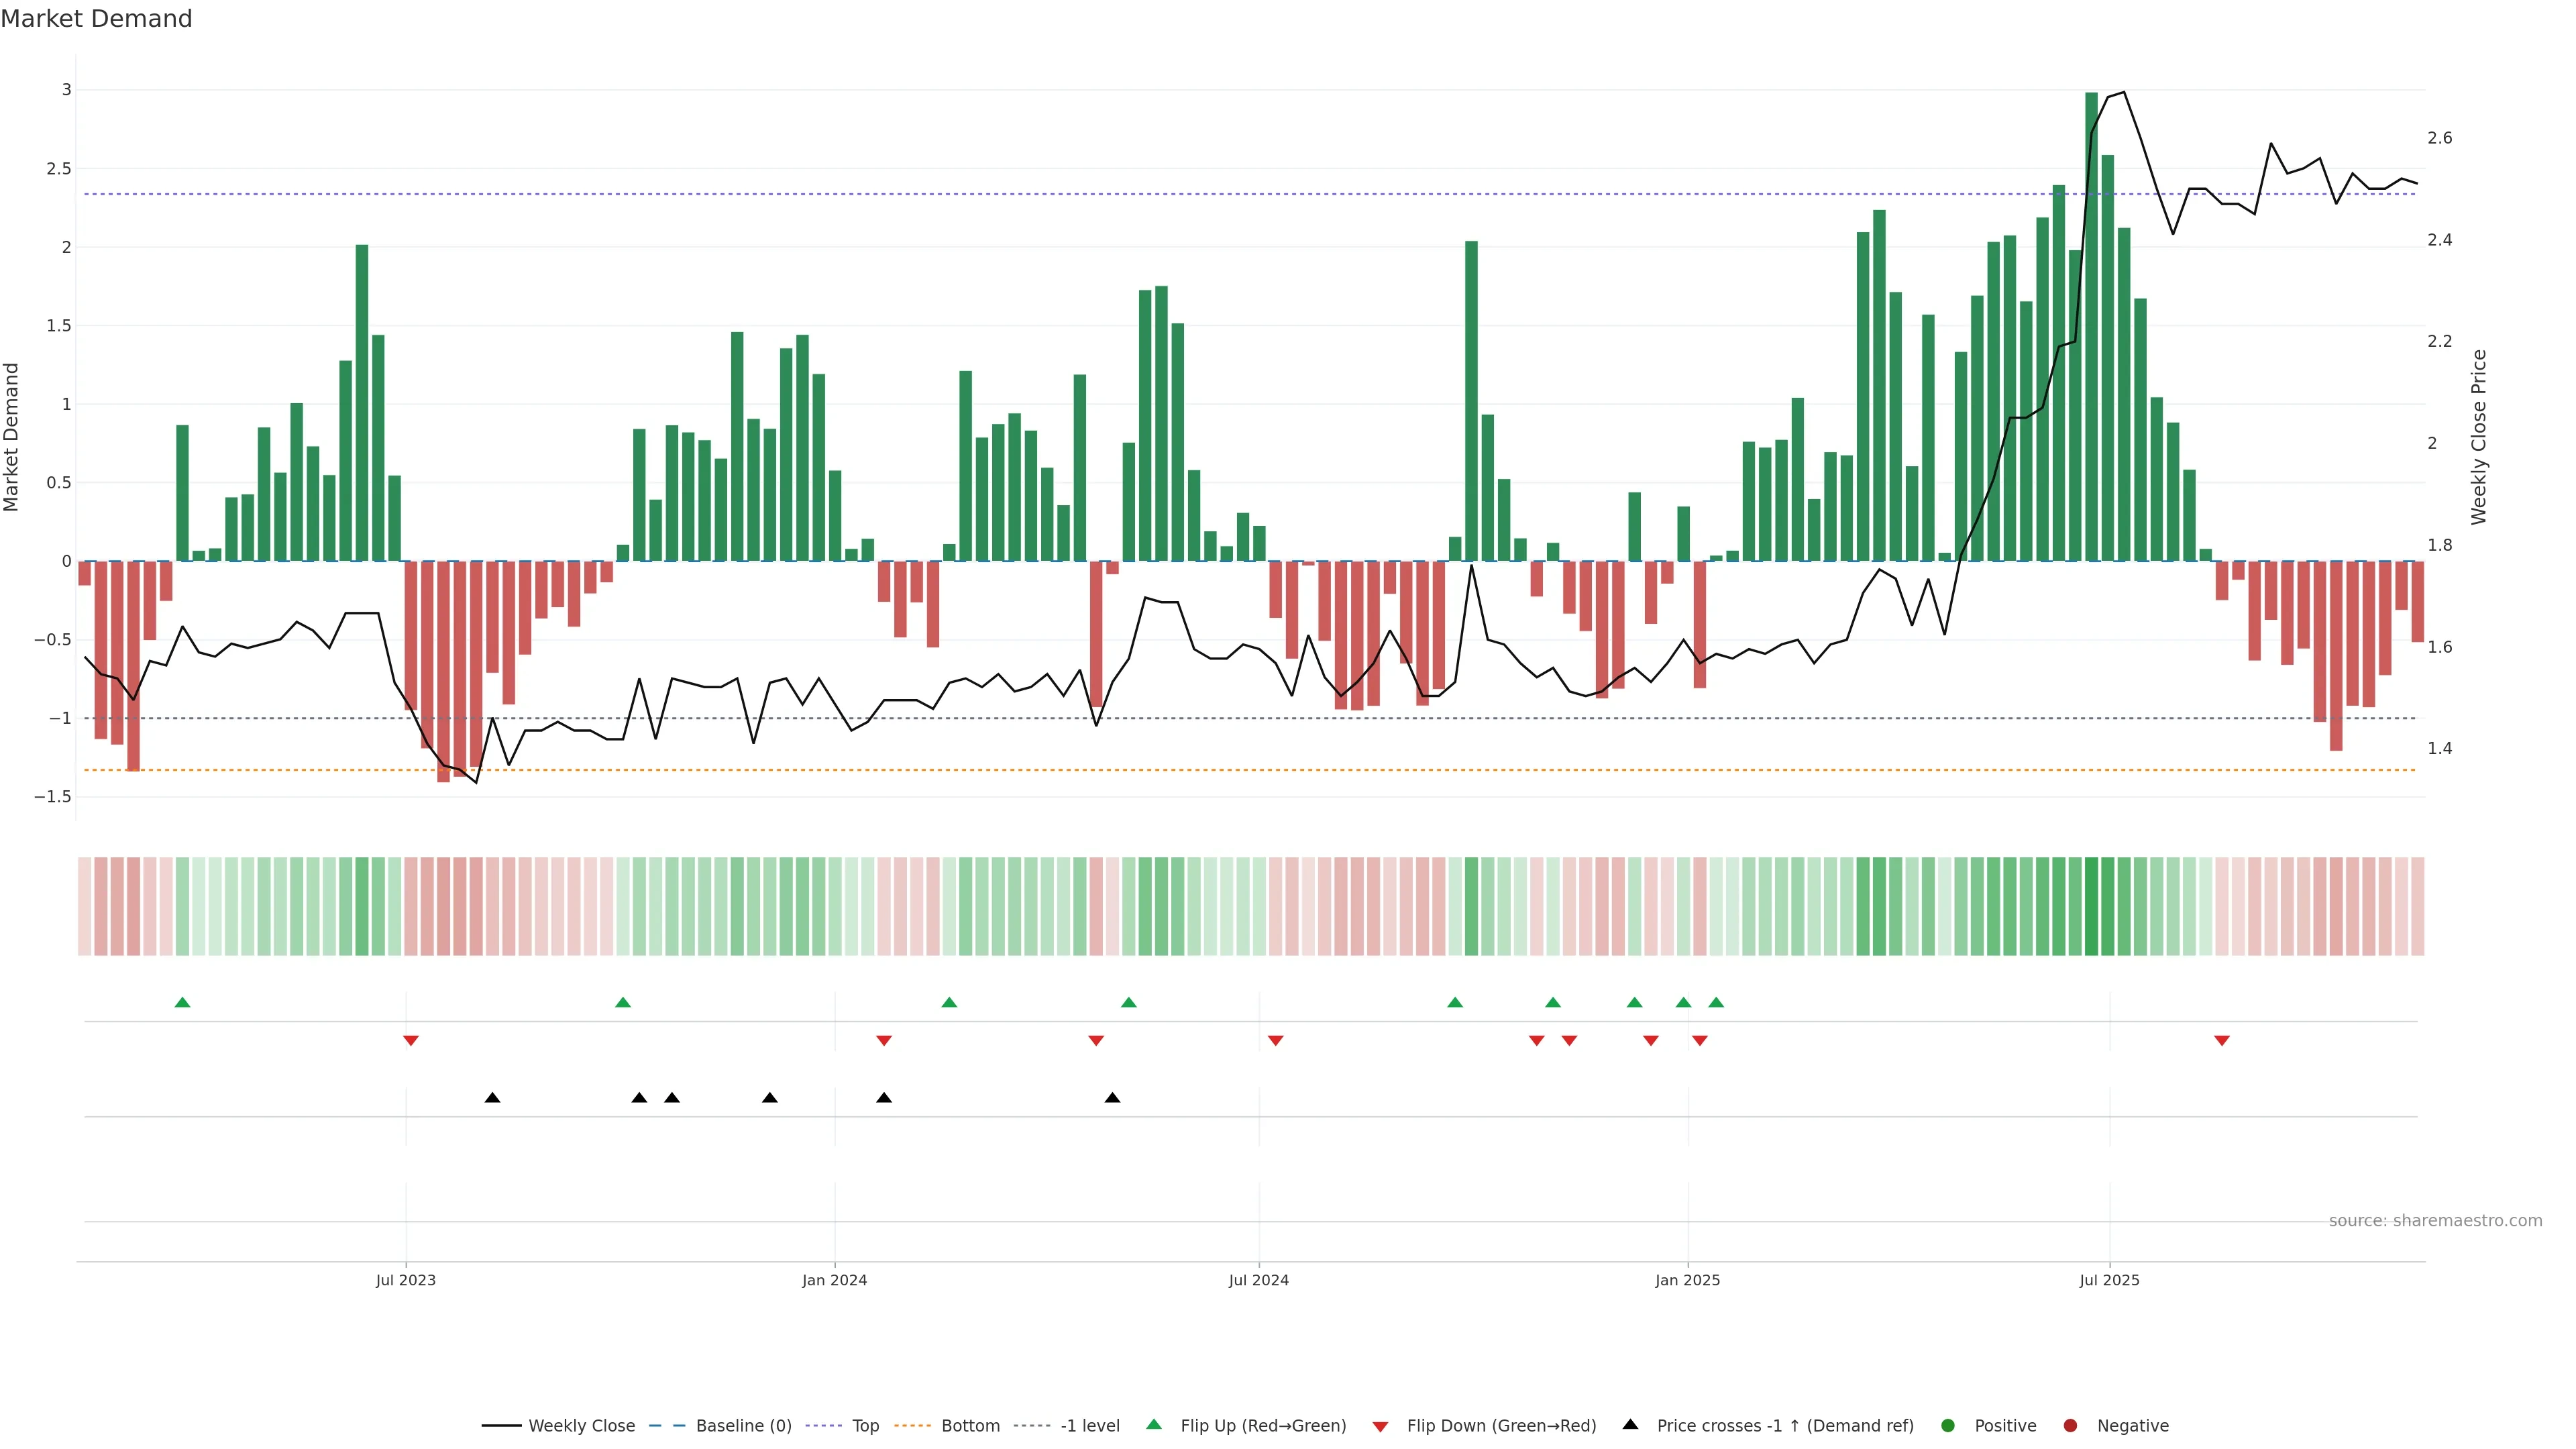Click the Weekly Close Price axis title
Image resolution: width=2576 pixels, height=1449 pixels.
2478,437
